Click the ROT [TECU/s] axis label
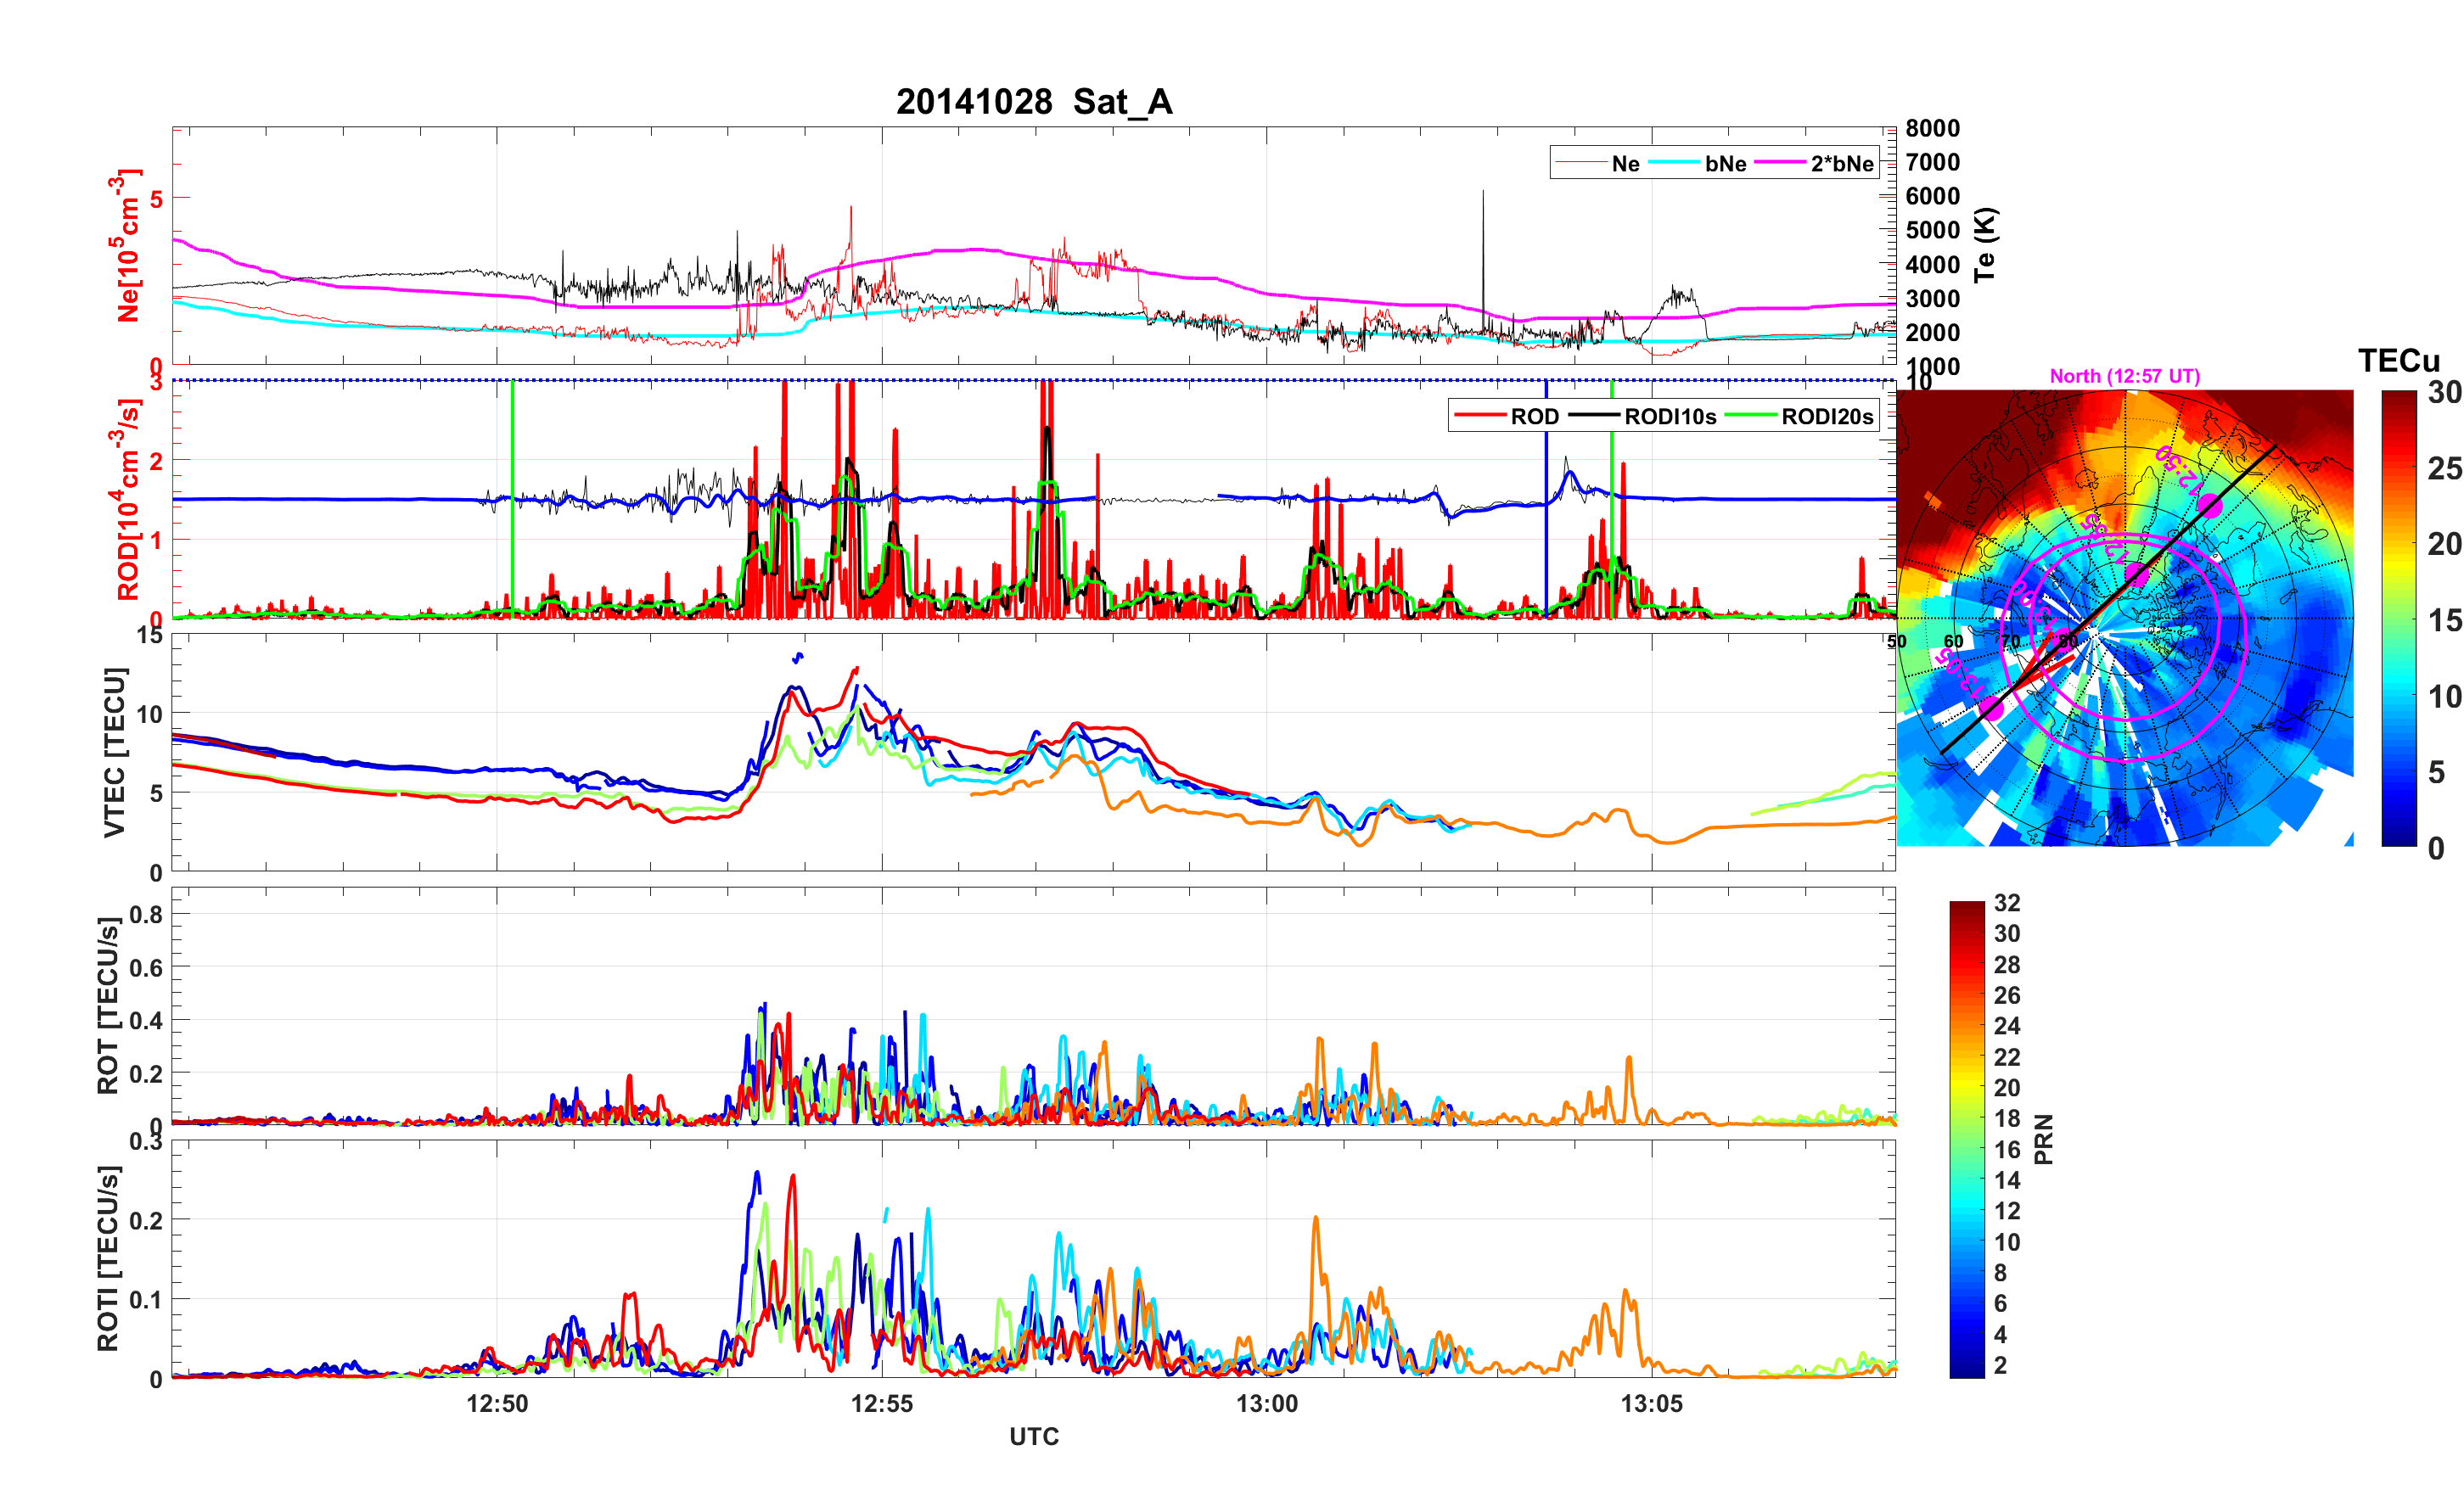 (108, 1005)
